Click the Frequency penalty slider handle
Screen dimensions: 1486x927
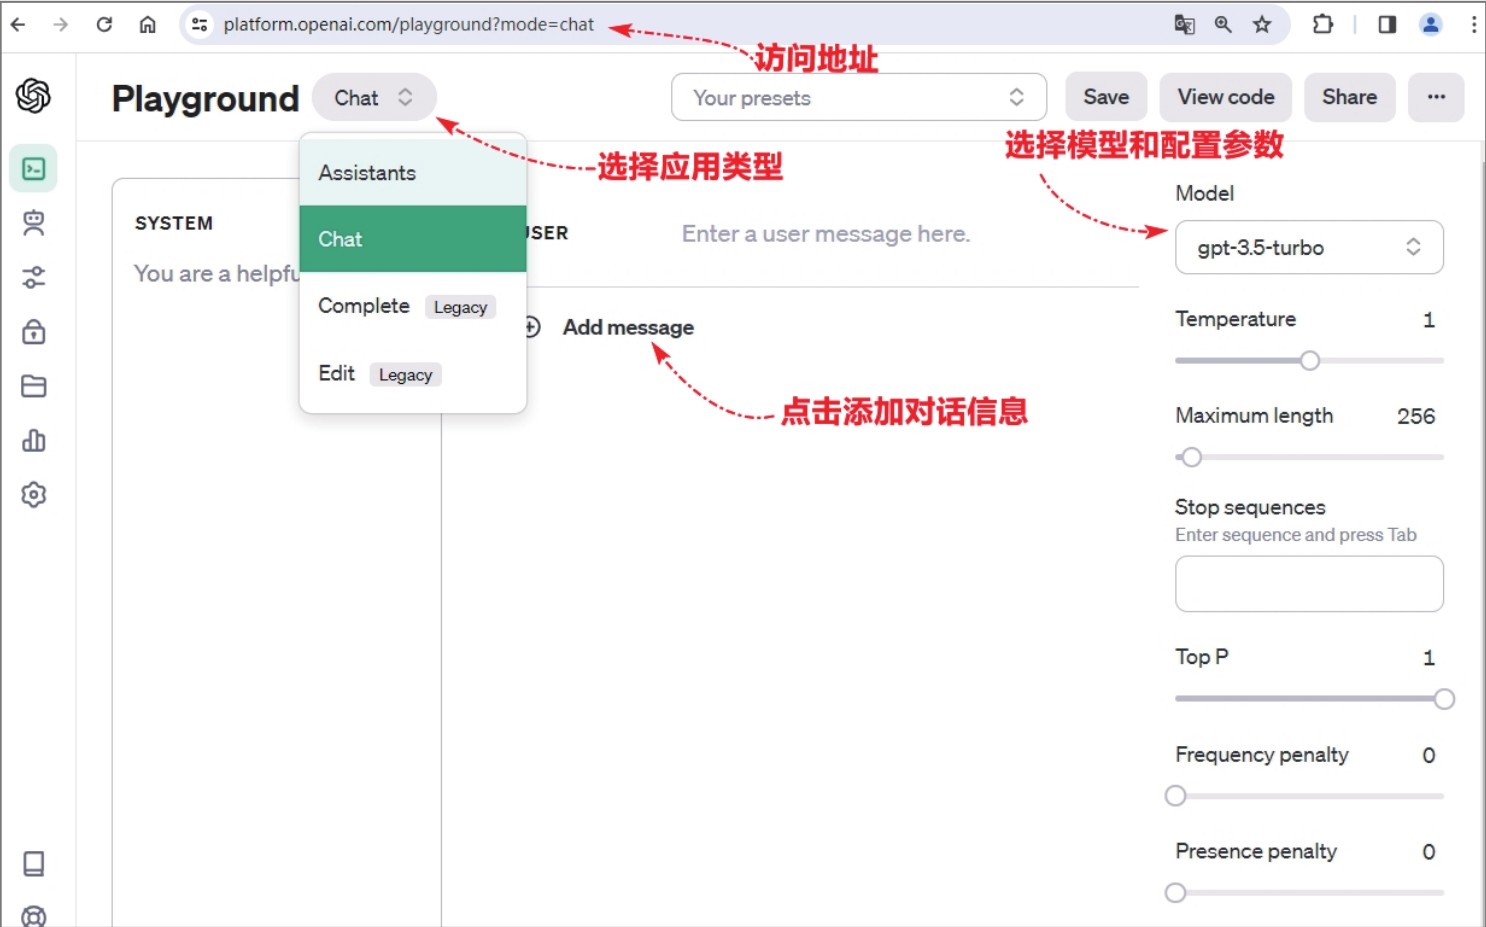[x=1176, y=796]
